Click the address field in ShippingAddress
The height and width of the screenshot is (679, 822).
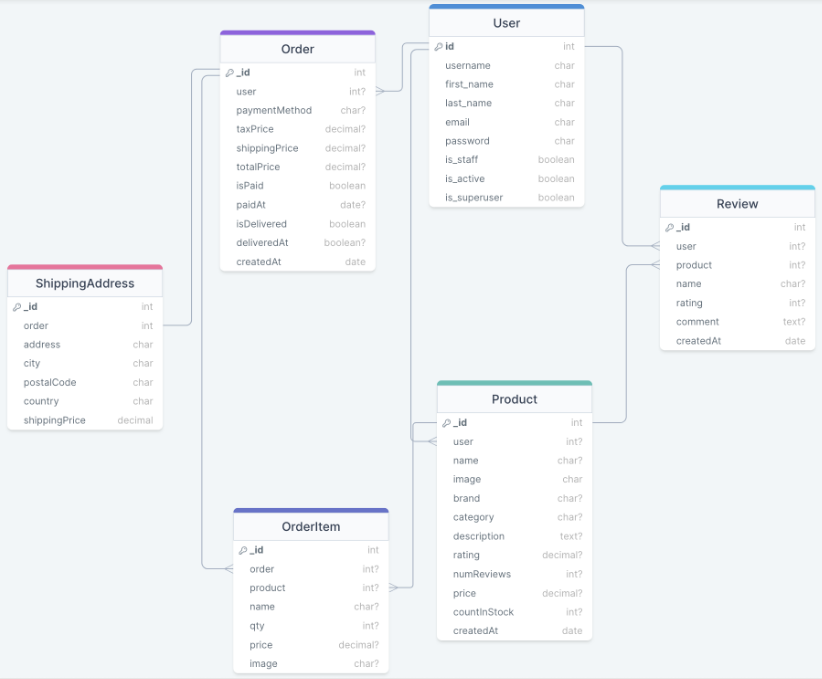point(85,344)
